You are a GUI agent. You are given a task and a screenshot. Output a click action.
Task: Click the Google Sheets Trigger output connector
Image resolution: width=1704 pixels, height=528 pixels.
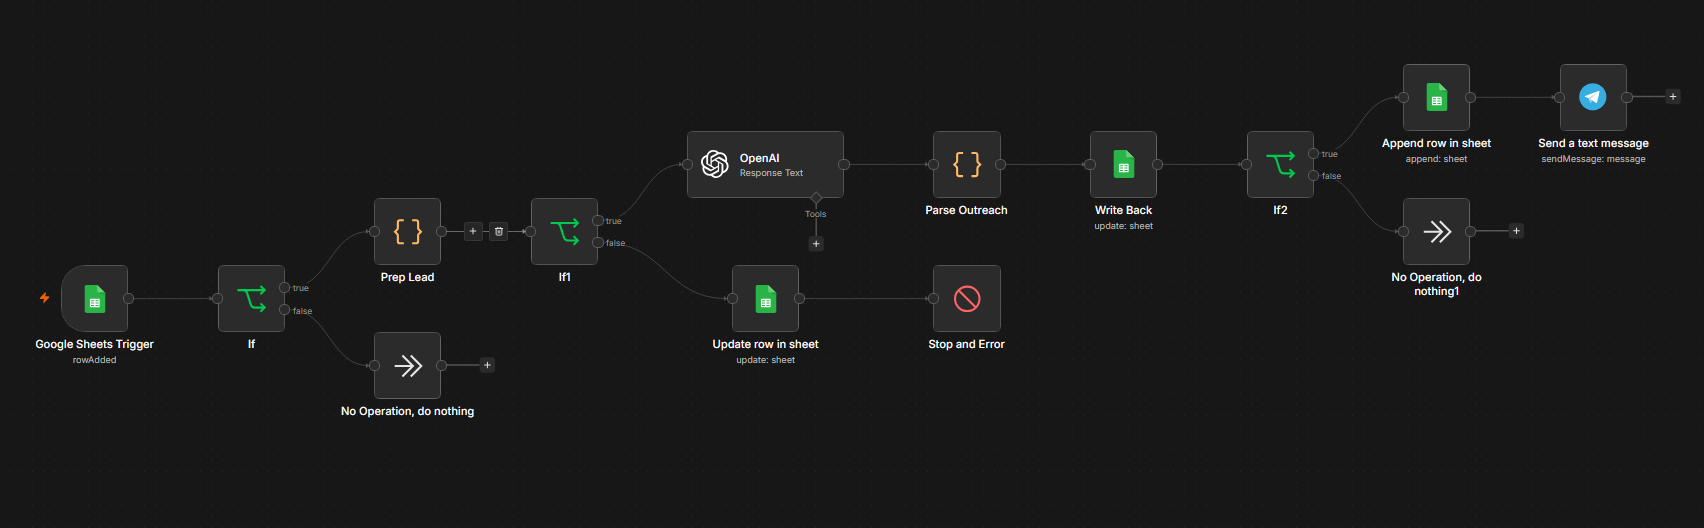128,298
